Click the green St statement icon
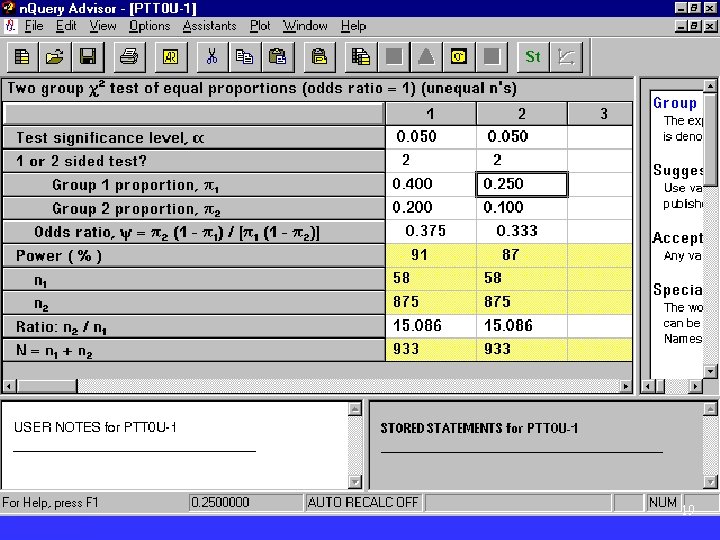The height and width of the screenshot is (540, 720). pyautogui.click(x=533, y=57)
